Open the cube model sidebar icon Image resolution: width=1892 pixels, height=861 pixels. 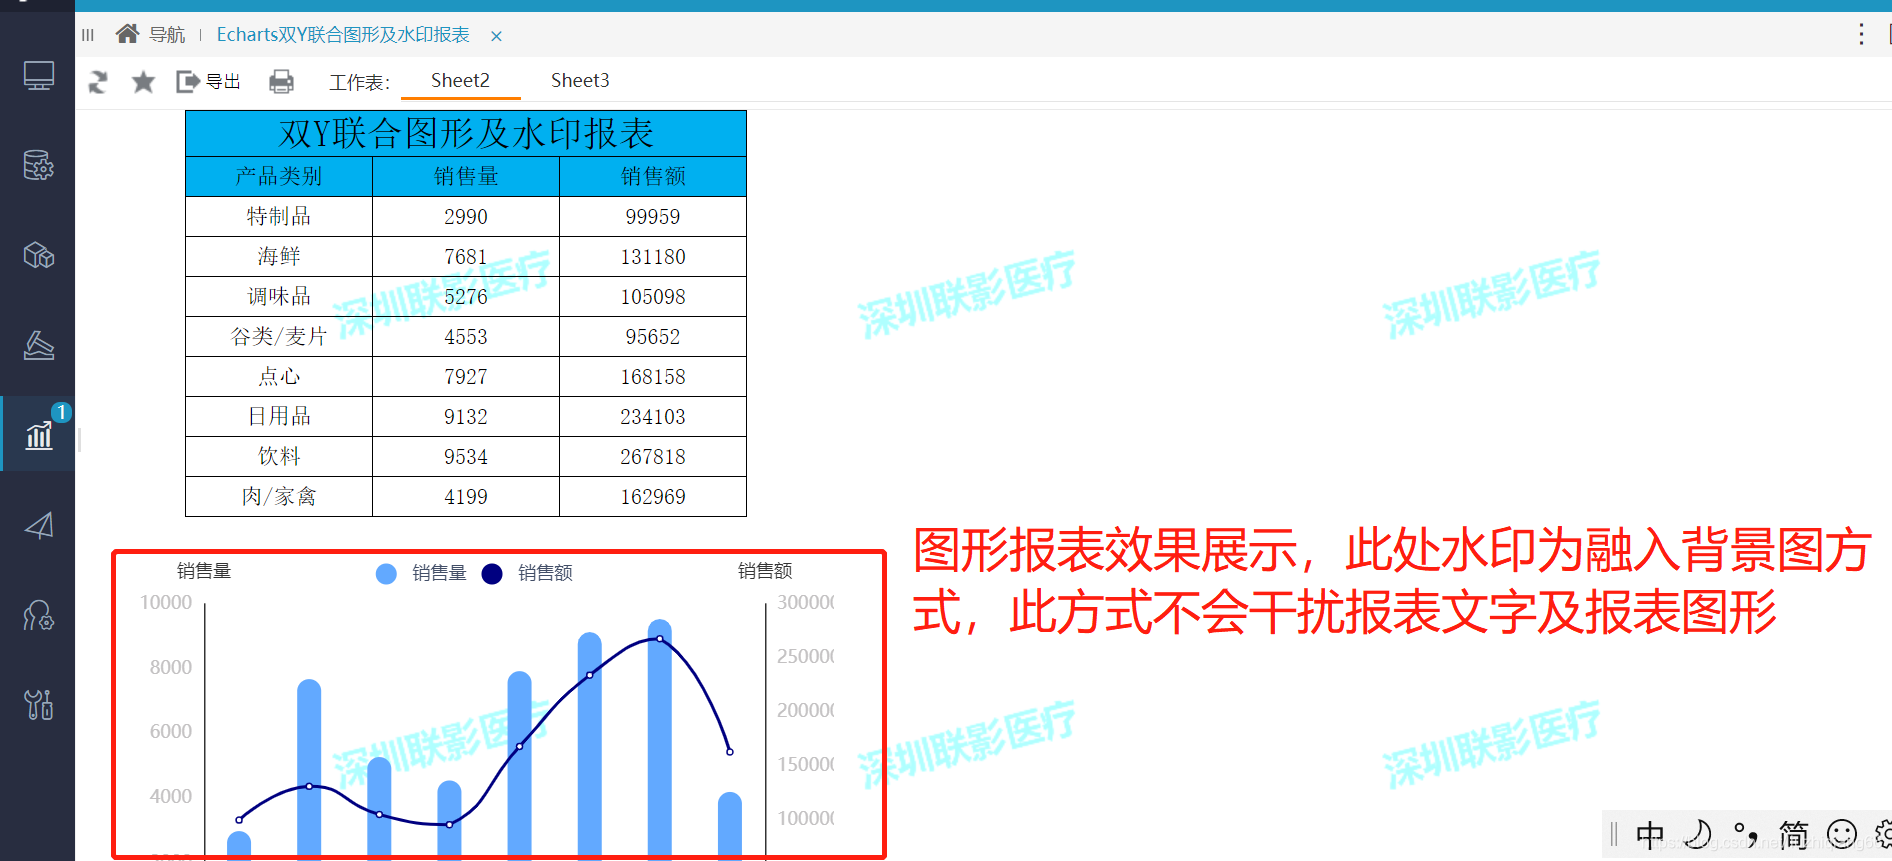(38, 255)
